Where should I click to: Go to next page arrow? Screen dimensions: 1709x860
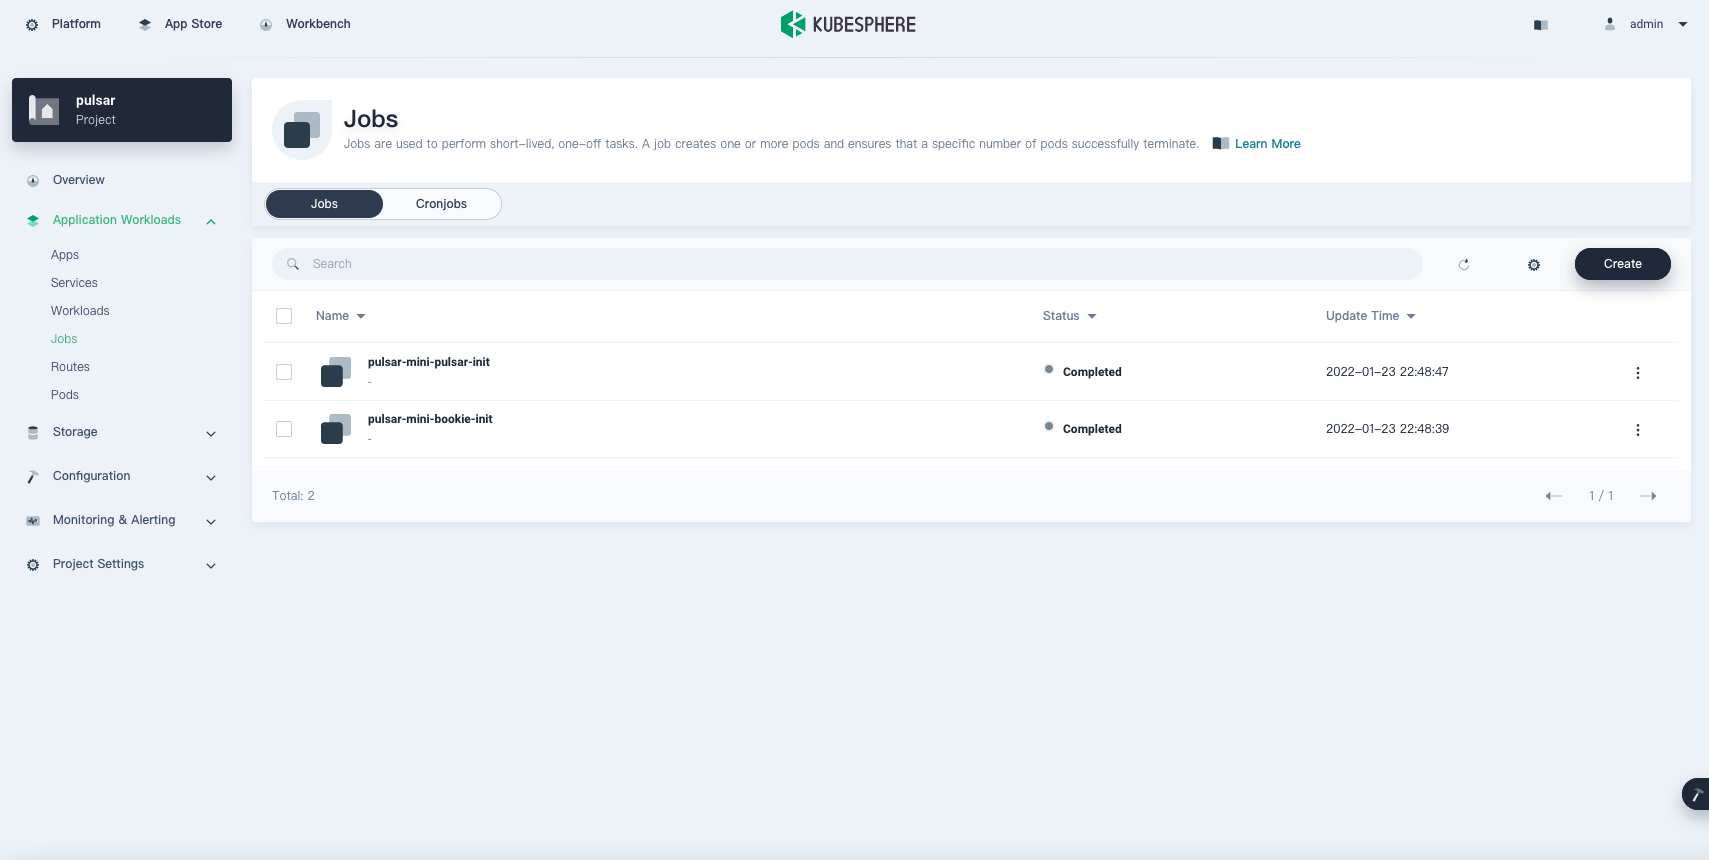(1648, 496)
